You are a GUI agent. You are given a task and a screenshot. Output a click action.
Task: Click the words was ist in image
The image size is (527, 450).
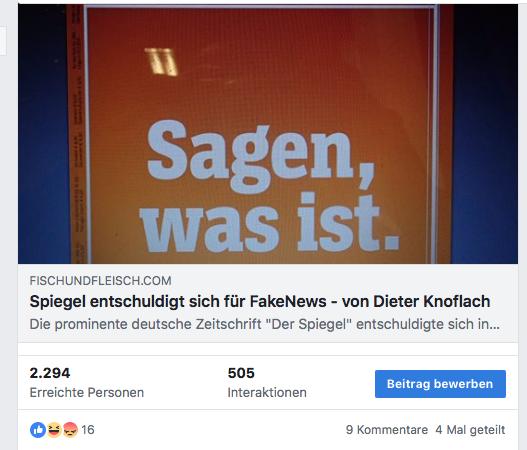click(269, 223)
